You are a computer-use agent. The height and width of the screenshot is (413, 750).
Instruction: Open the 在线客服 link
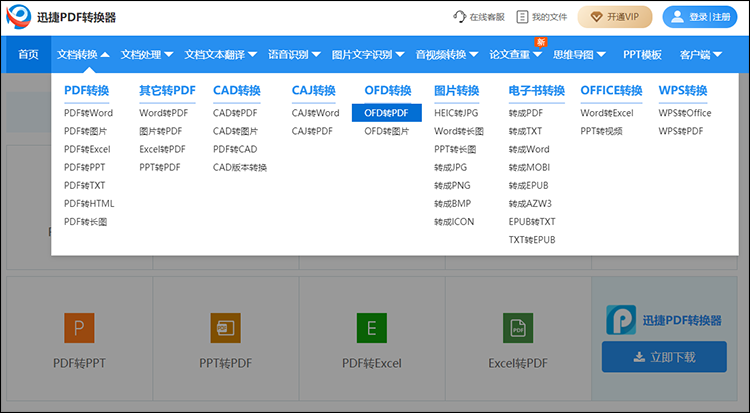[x=479, y=17]
